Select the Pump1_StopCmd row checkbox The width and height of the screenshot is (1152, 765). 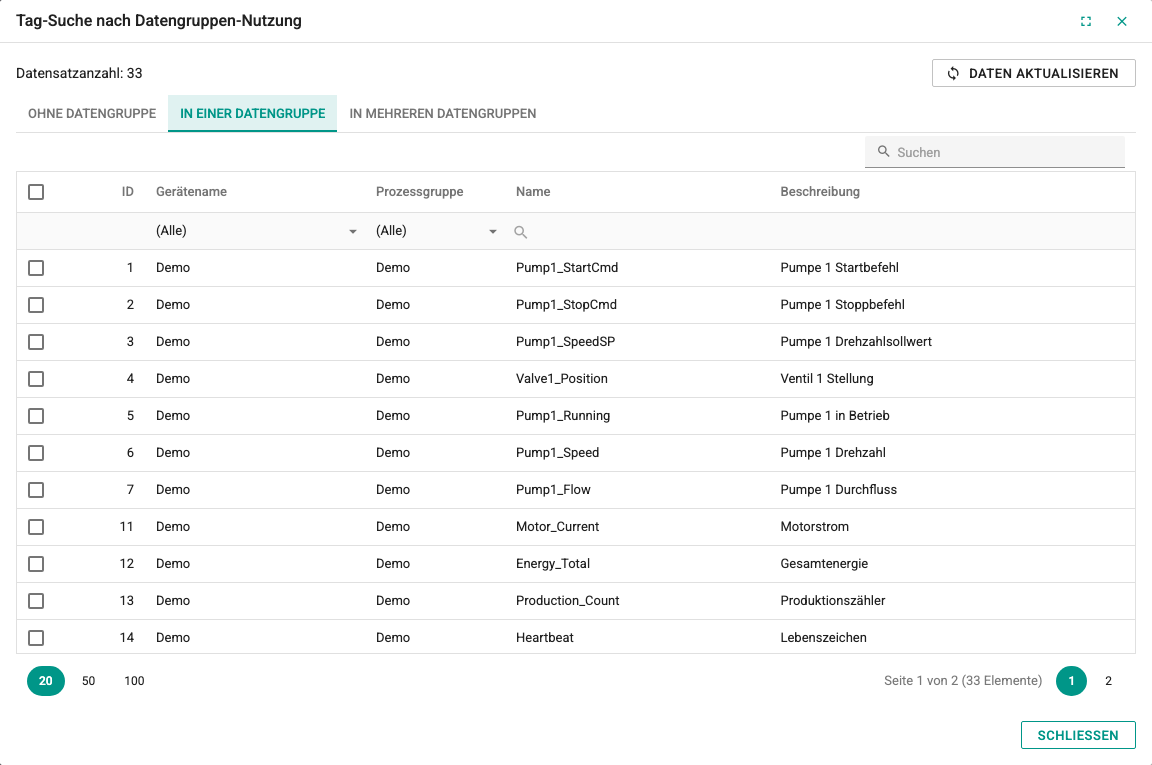[x=36, y=305]
